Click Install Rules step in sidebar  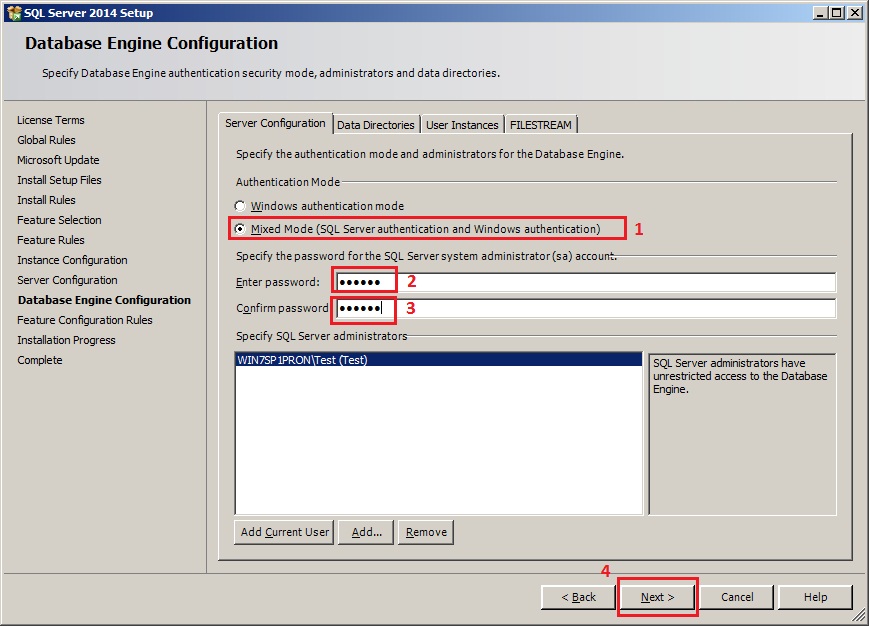[x=47, y=200]
